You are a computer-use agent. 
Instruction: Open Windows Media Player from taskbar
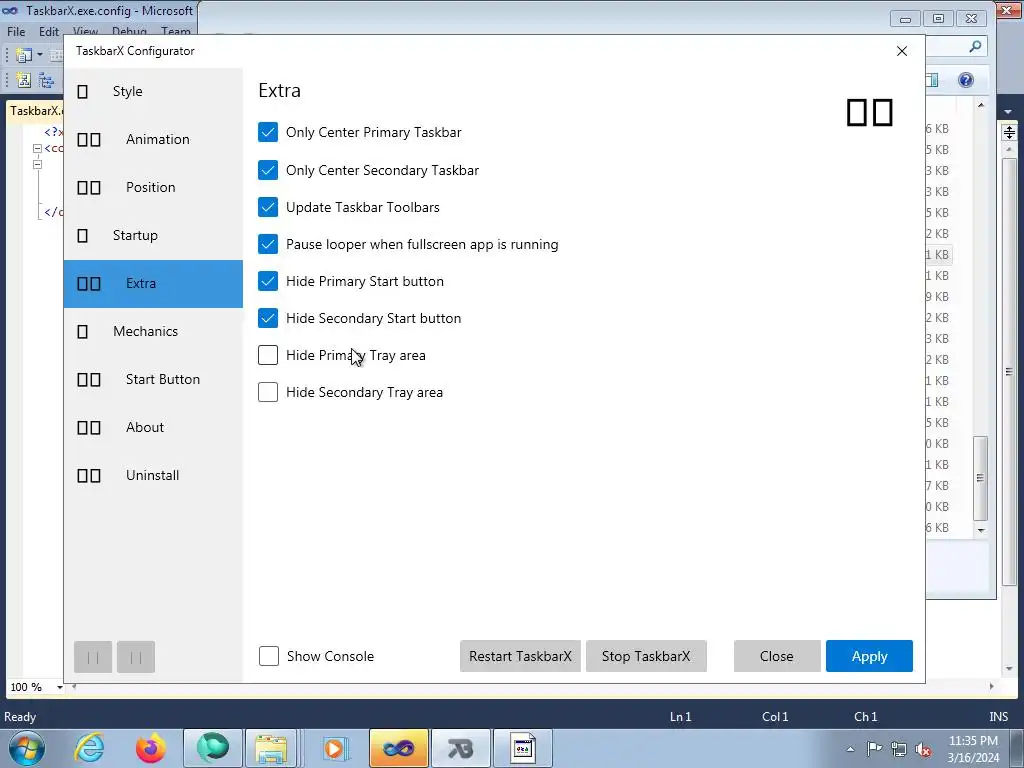pyautogui.click(x=335, y=748)
